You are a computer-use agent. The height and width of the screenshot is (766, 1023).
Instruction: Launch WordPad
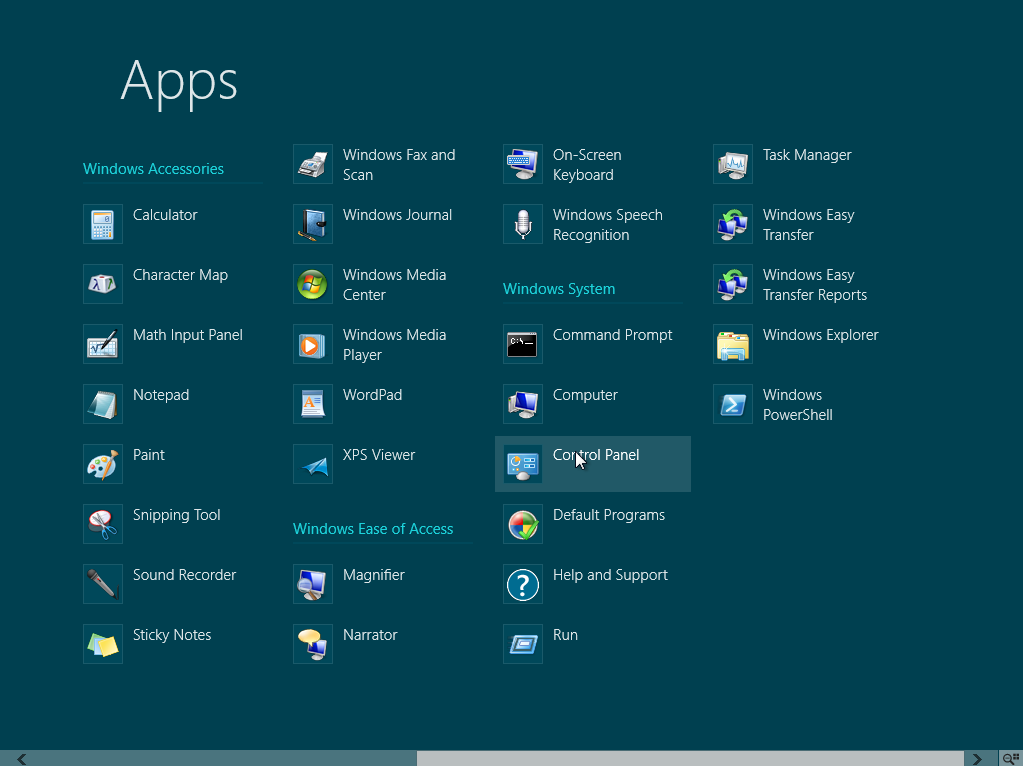point(348,404)
